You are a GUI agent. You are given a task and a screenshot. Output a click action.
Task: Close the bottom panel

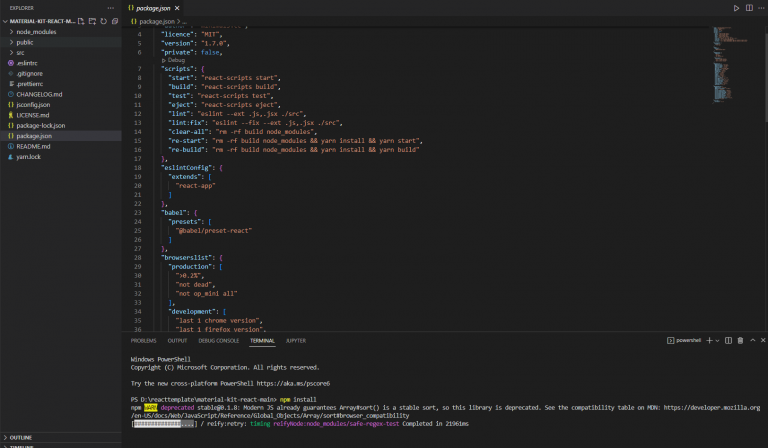[x=763, y=340]
